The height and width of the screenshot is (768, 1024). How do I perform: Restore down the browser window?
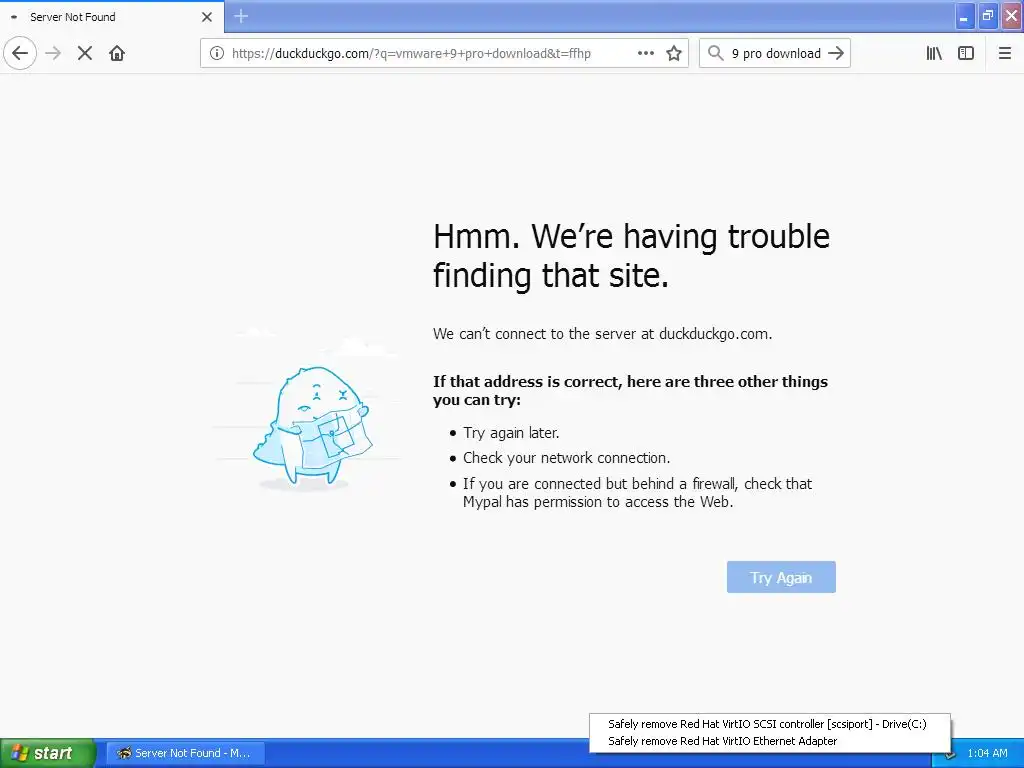[x=988, y=16]
